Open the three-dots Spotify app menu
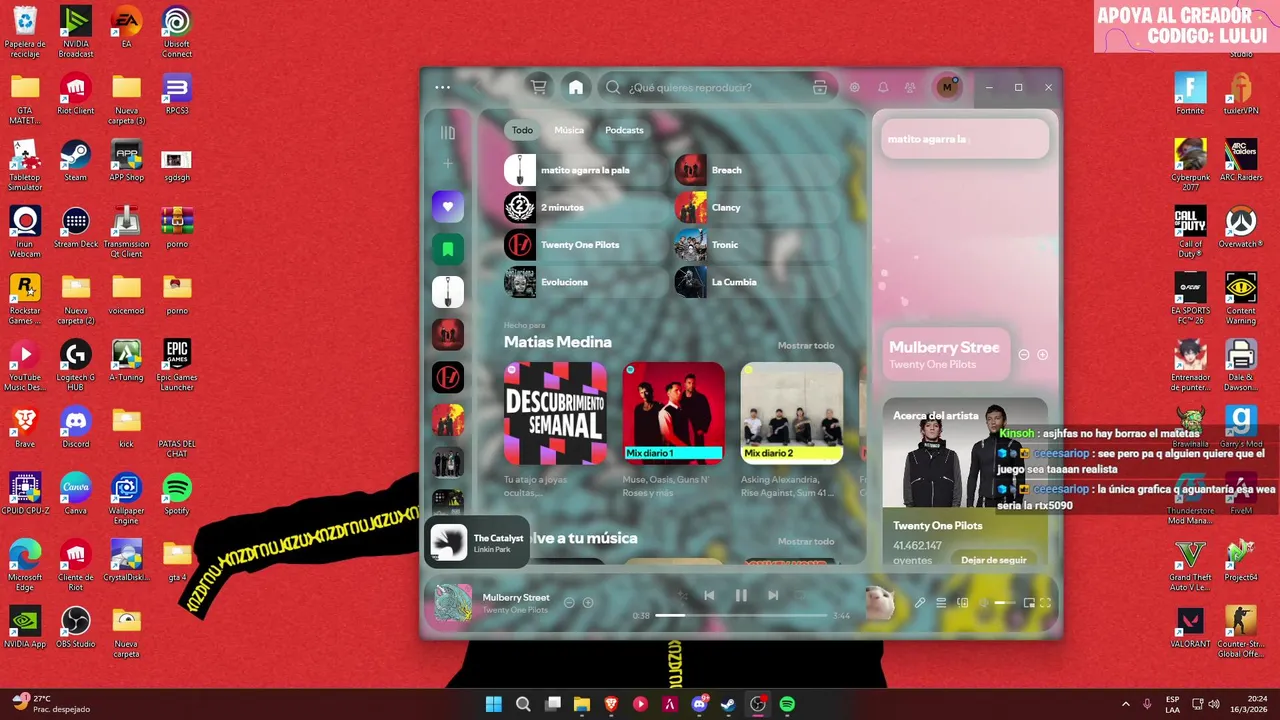The height and width of the screenshot is (720, 1280). pos(443,87)
